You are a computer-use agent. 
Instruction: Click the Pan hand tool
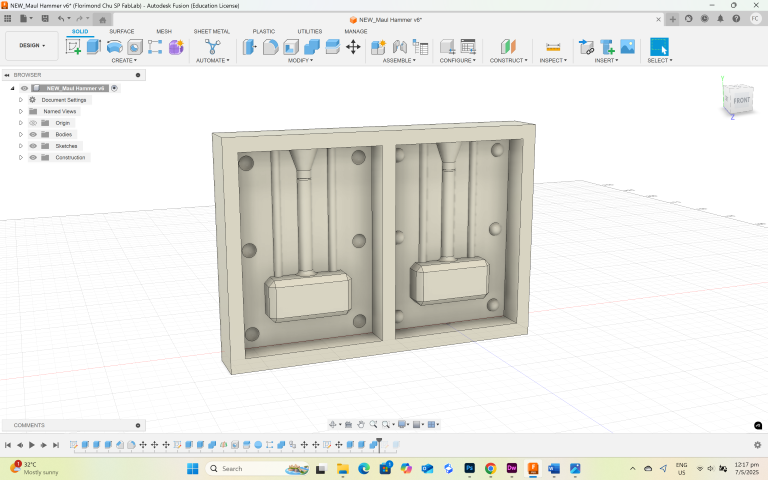coord(361,425)
